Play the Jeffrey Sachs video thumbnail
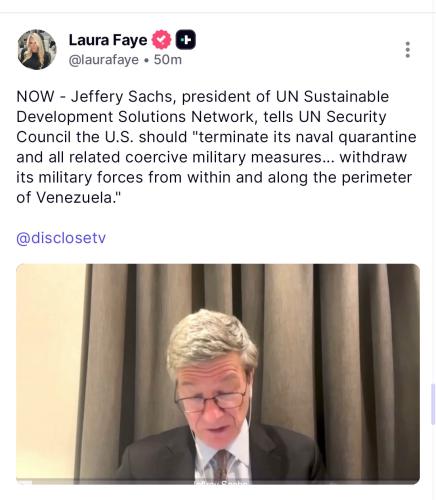Screen dimensions: 436x500 [218, 374]
